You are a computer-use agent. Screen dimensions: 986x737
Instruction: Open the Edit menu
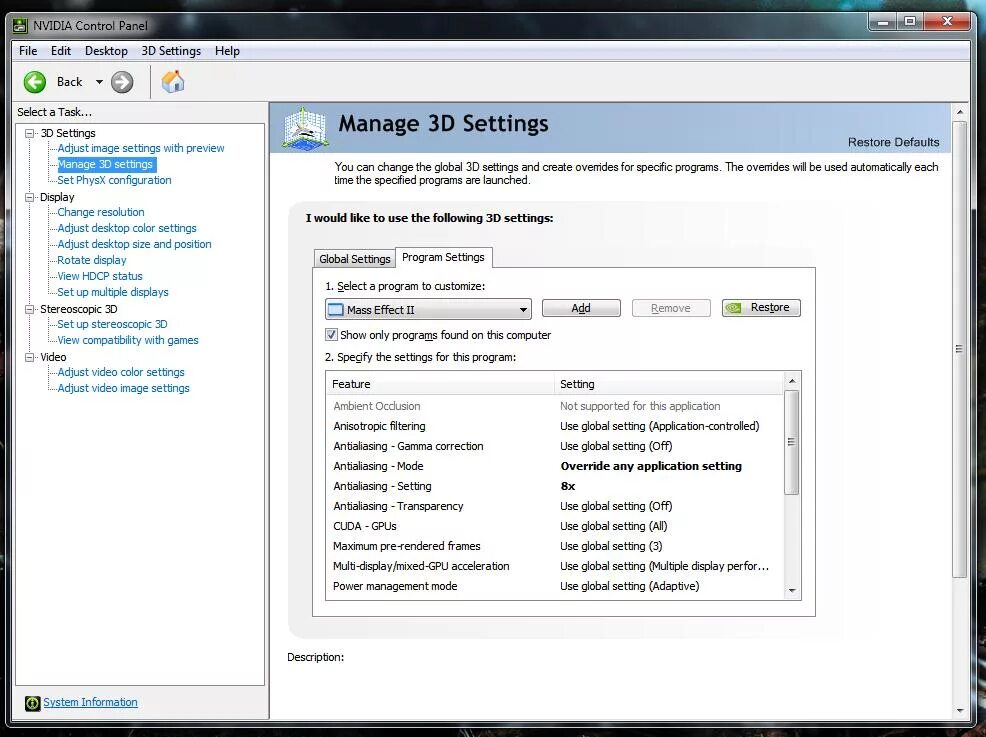pos(61,51)
